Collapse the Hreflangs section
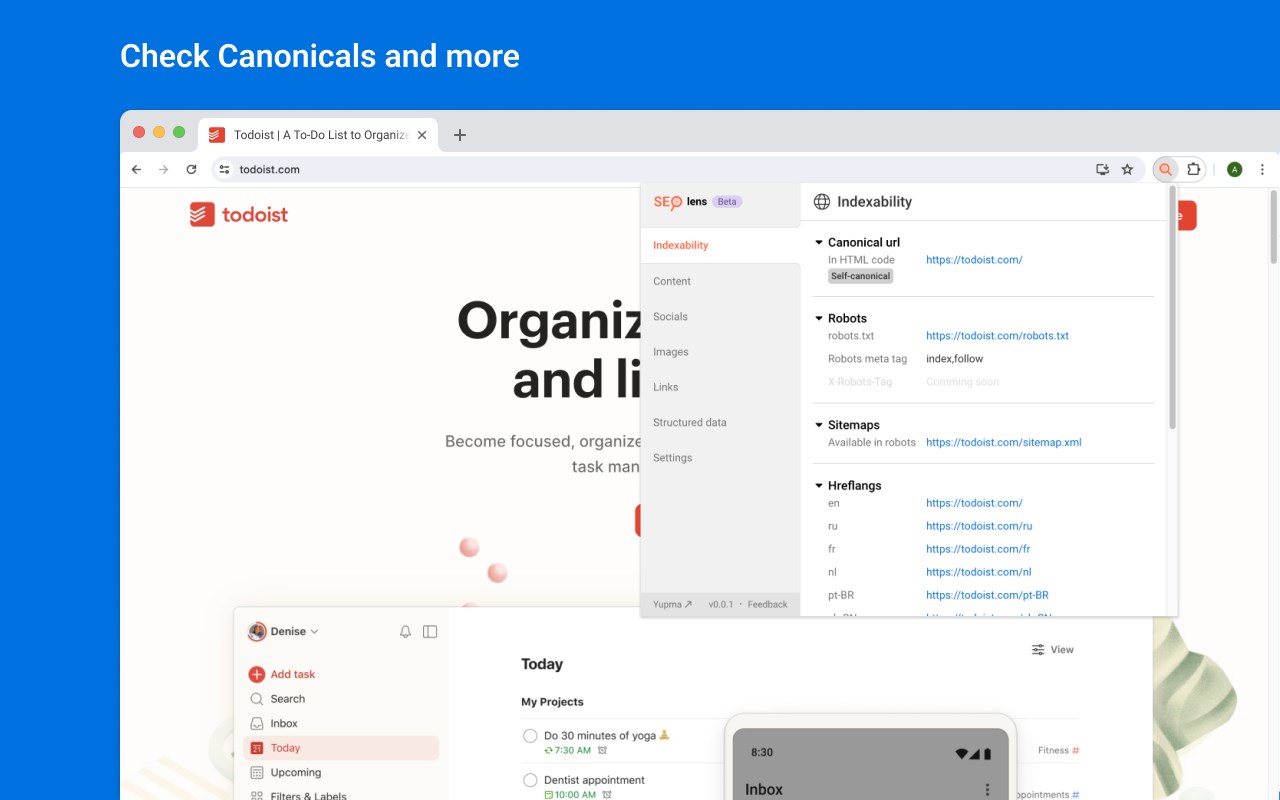This screenshot has height=800, width=1280. click(819, 485)
